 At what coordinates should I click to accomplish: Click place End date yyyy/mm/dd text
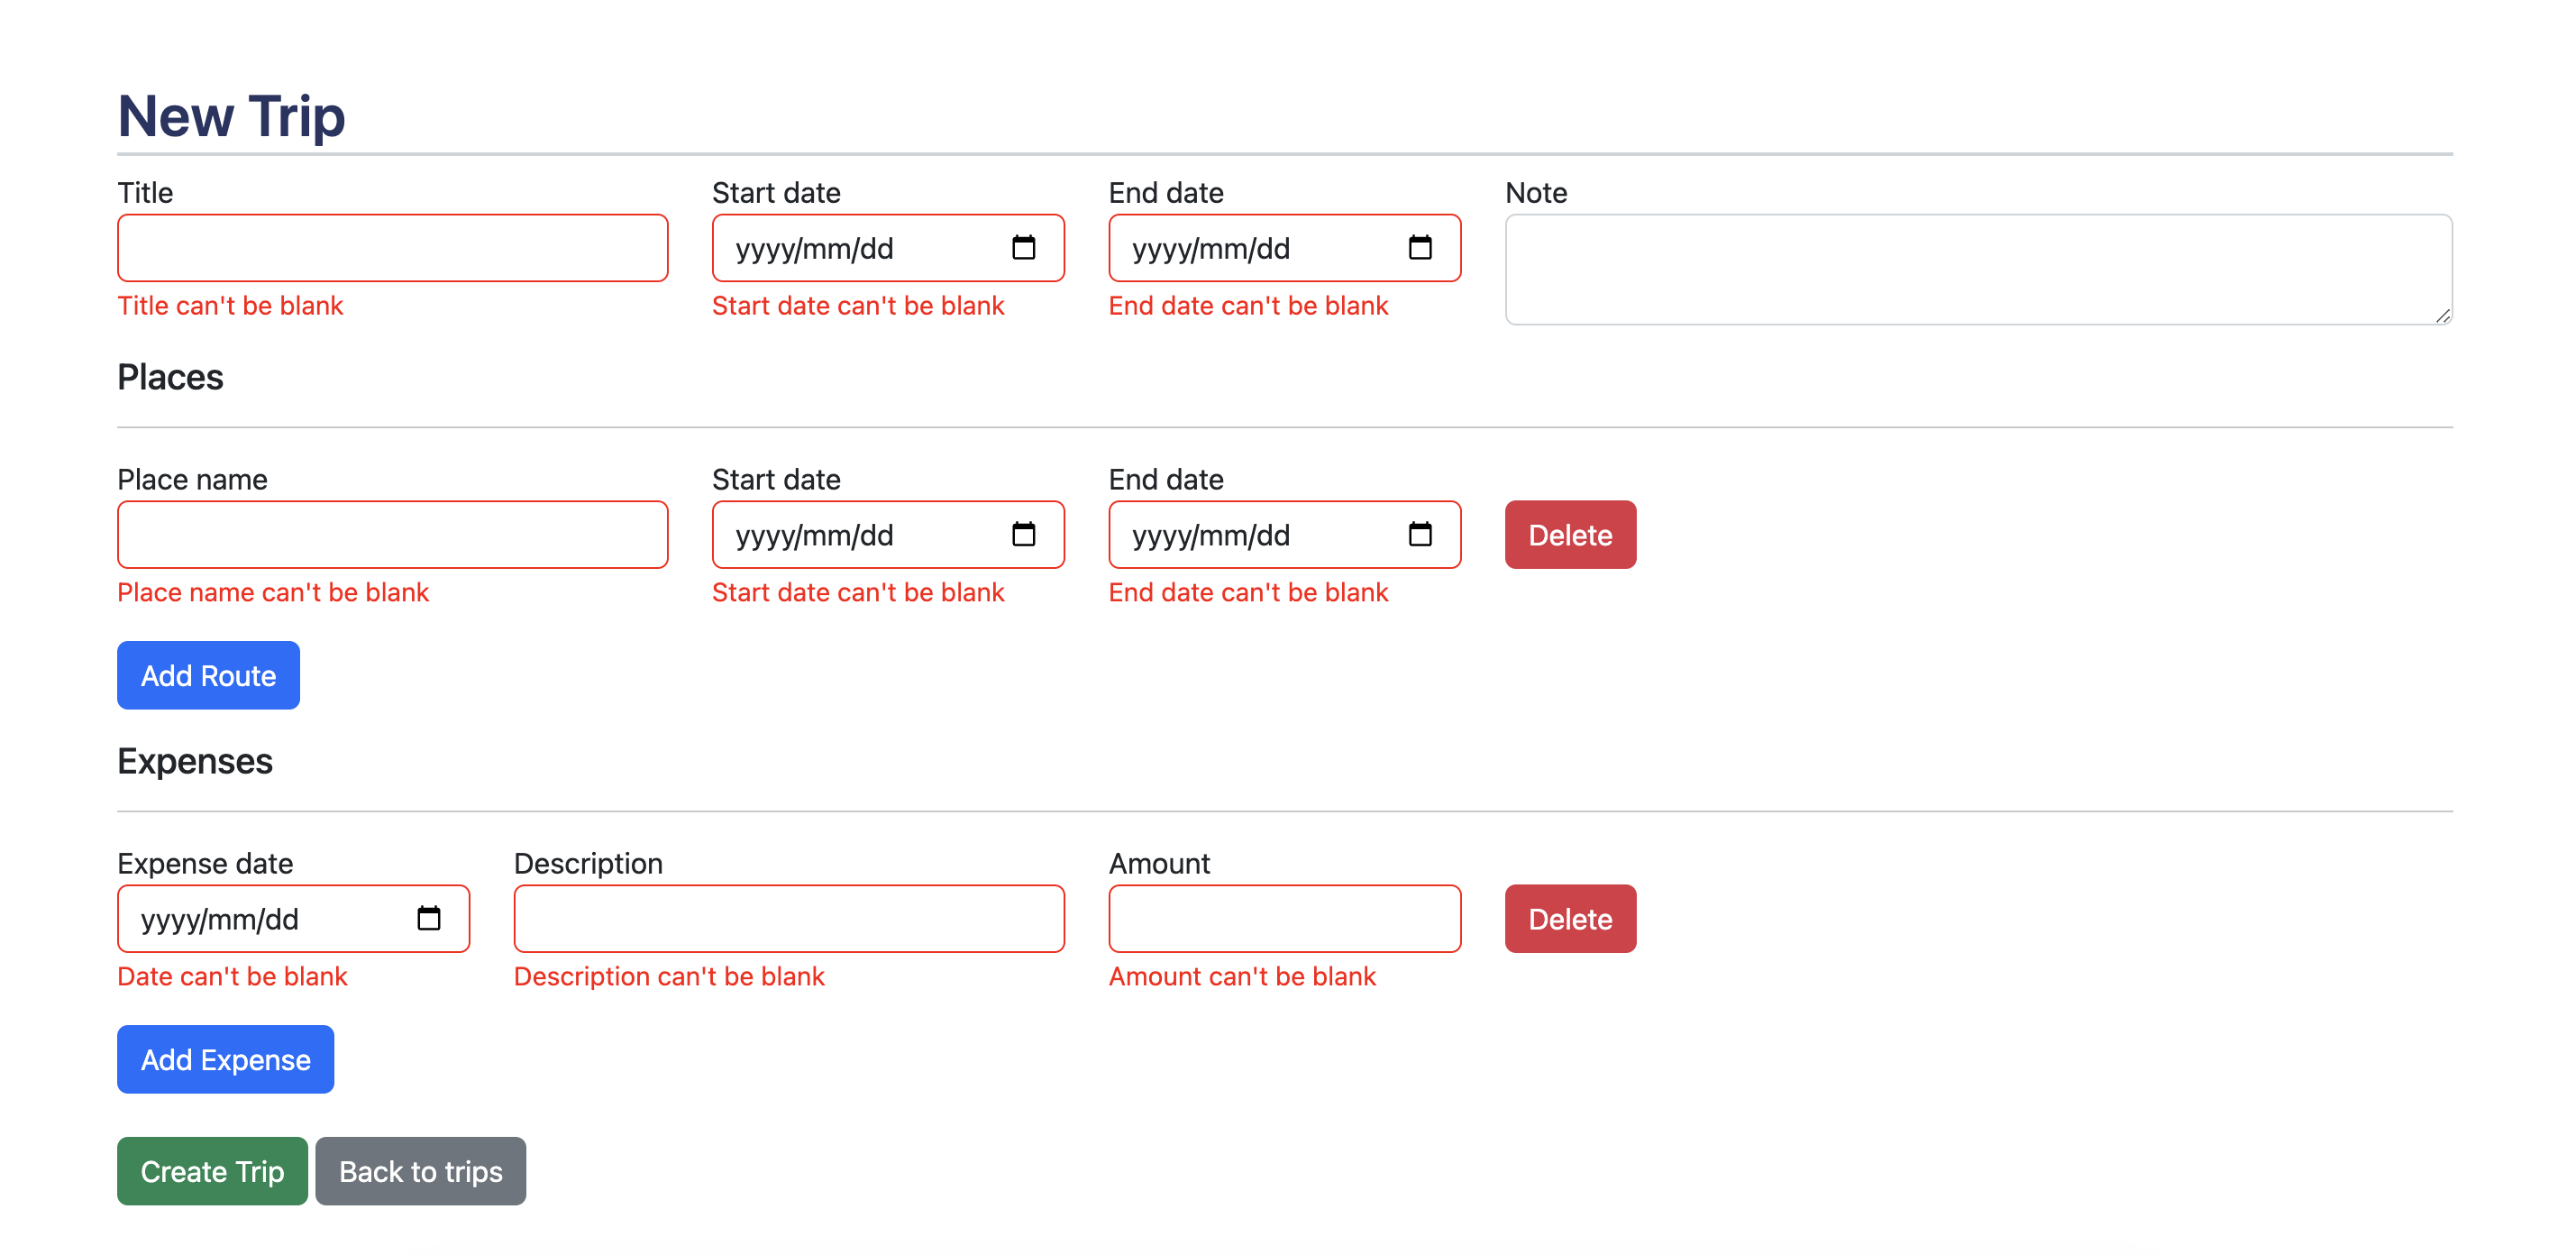(x=1210, y=535)
